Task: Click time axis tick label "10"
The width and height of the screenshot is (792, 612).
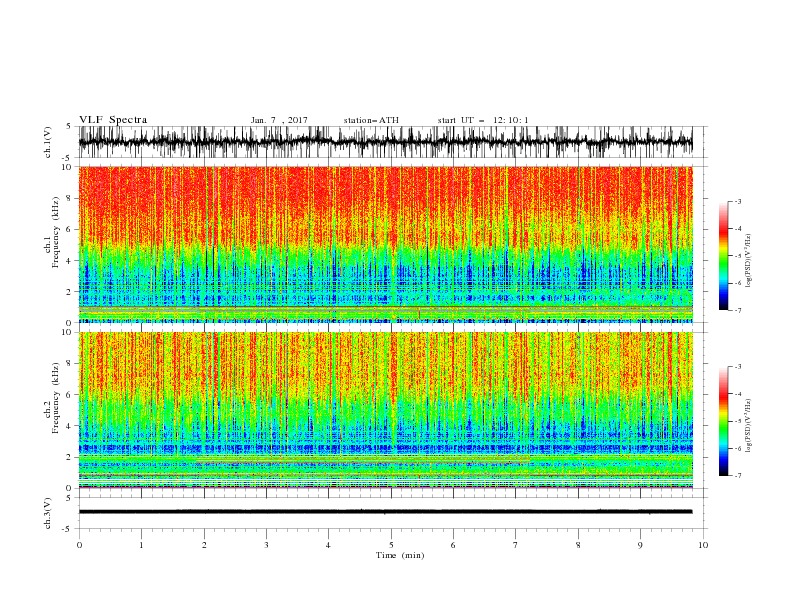Action: tap(703, 545)
